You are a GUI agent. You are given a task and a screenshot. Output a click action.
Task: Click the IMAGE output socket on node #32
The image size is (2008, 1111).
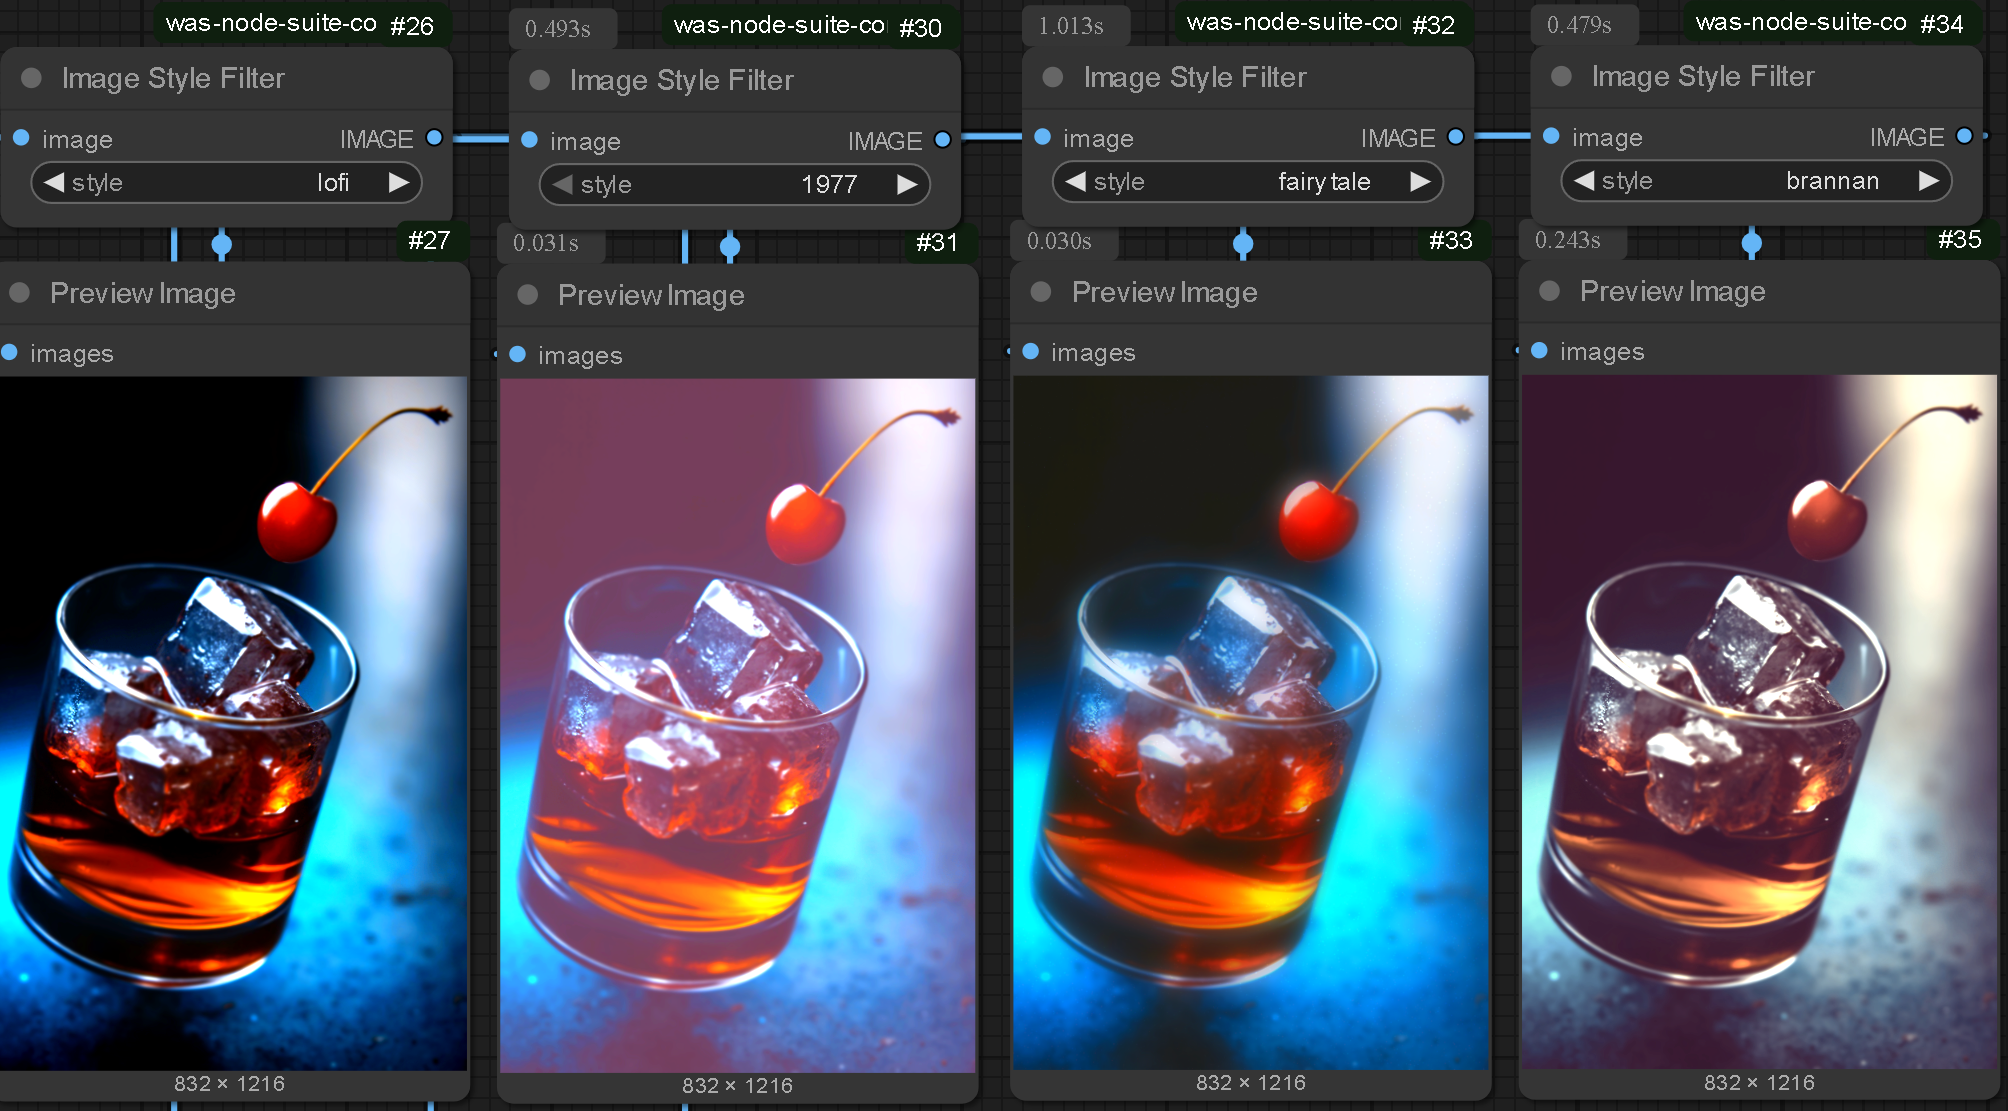(x=1456, y=137)
